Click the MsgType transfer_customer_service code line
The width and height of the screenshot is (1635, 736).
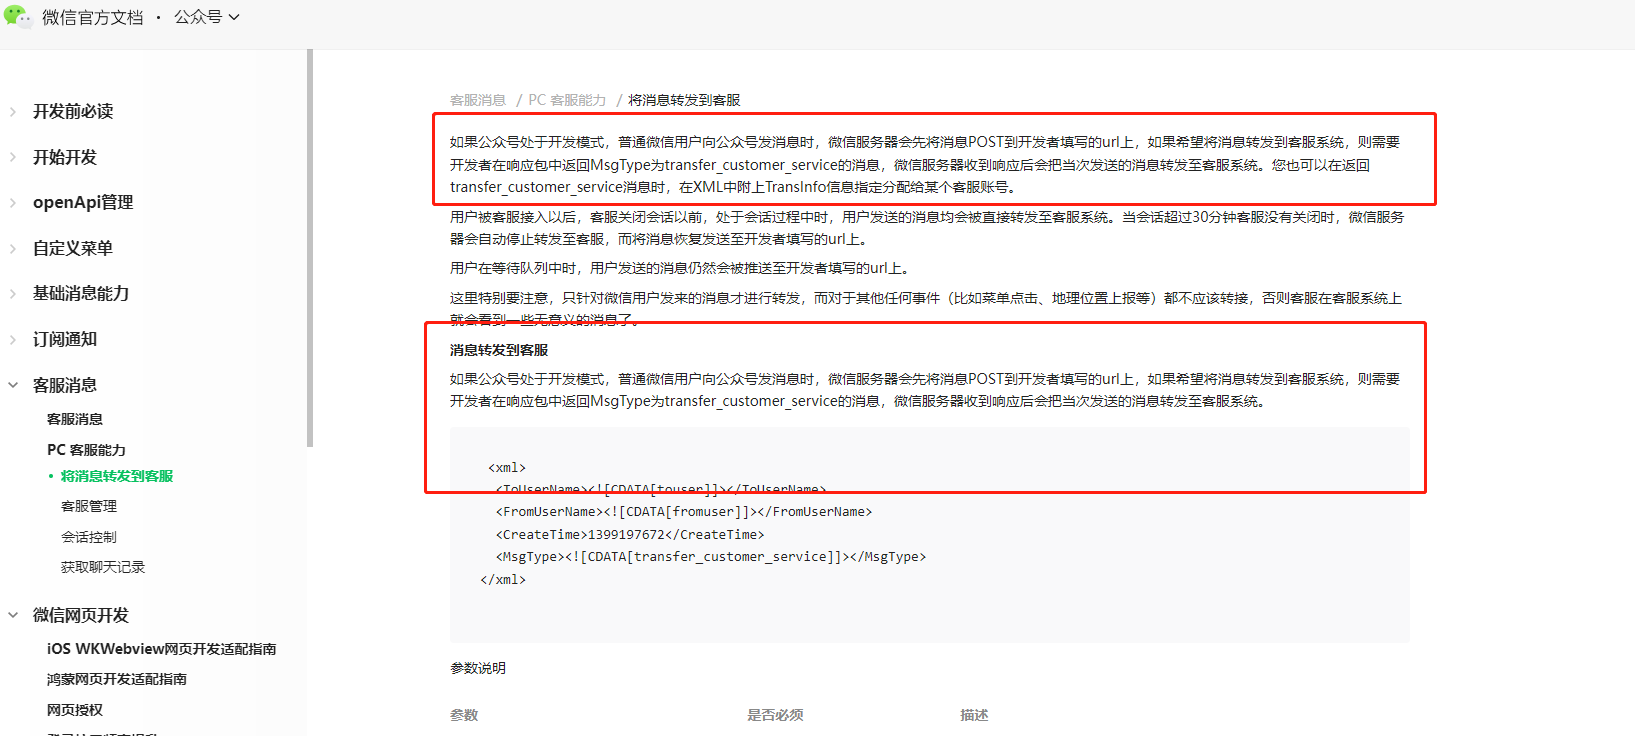tap(711, 557)
